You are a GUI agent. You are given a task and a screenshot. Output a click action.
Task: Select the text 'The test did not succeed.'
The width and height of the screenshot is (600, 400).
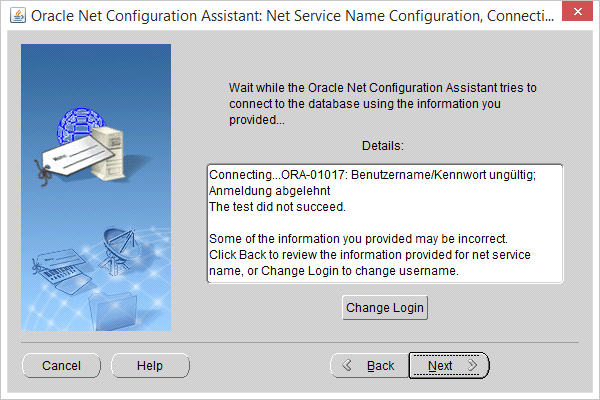(277, 207)
